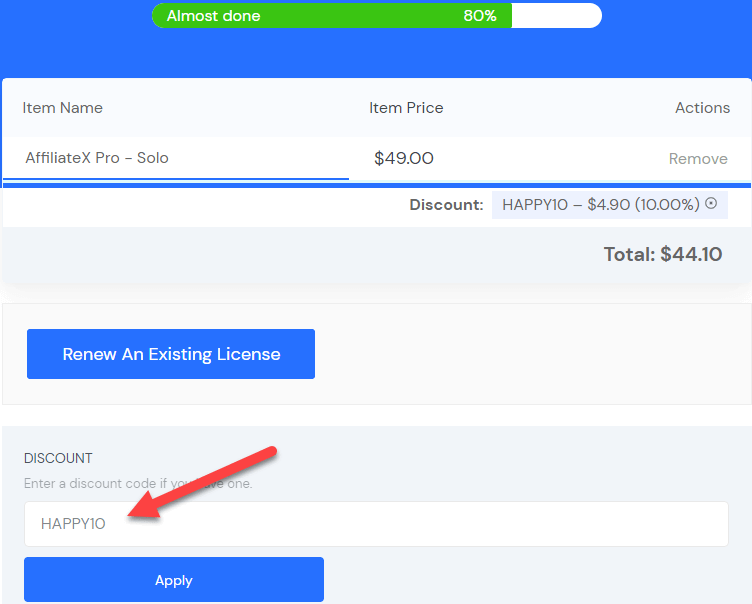Click the Item Name column header
Image resolution: width=752 pixels, height=604 pixels.
pos(62,108)
